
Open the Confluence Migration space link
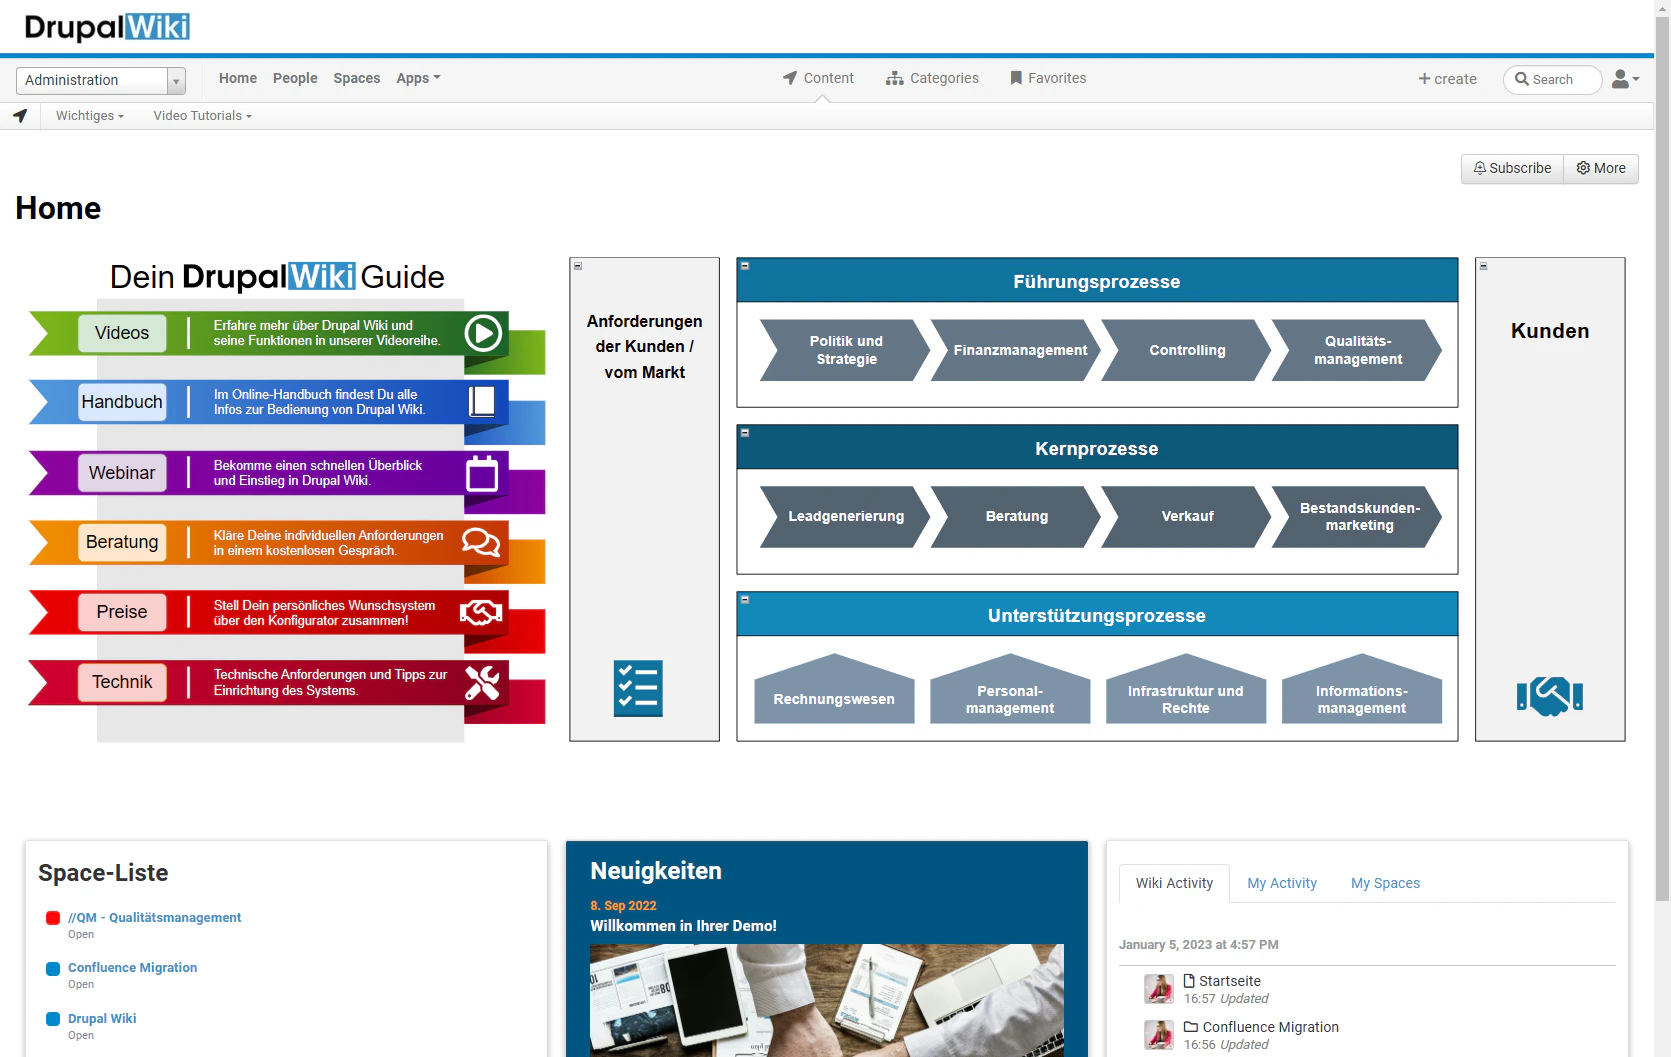[x=132, y=967]
